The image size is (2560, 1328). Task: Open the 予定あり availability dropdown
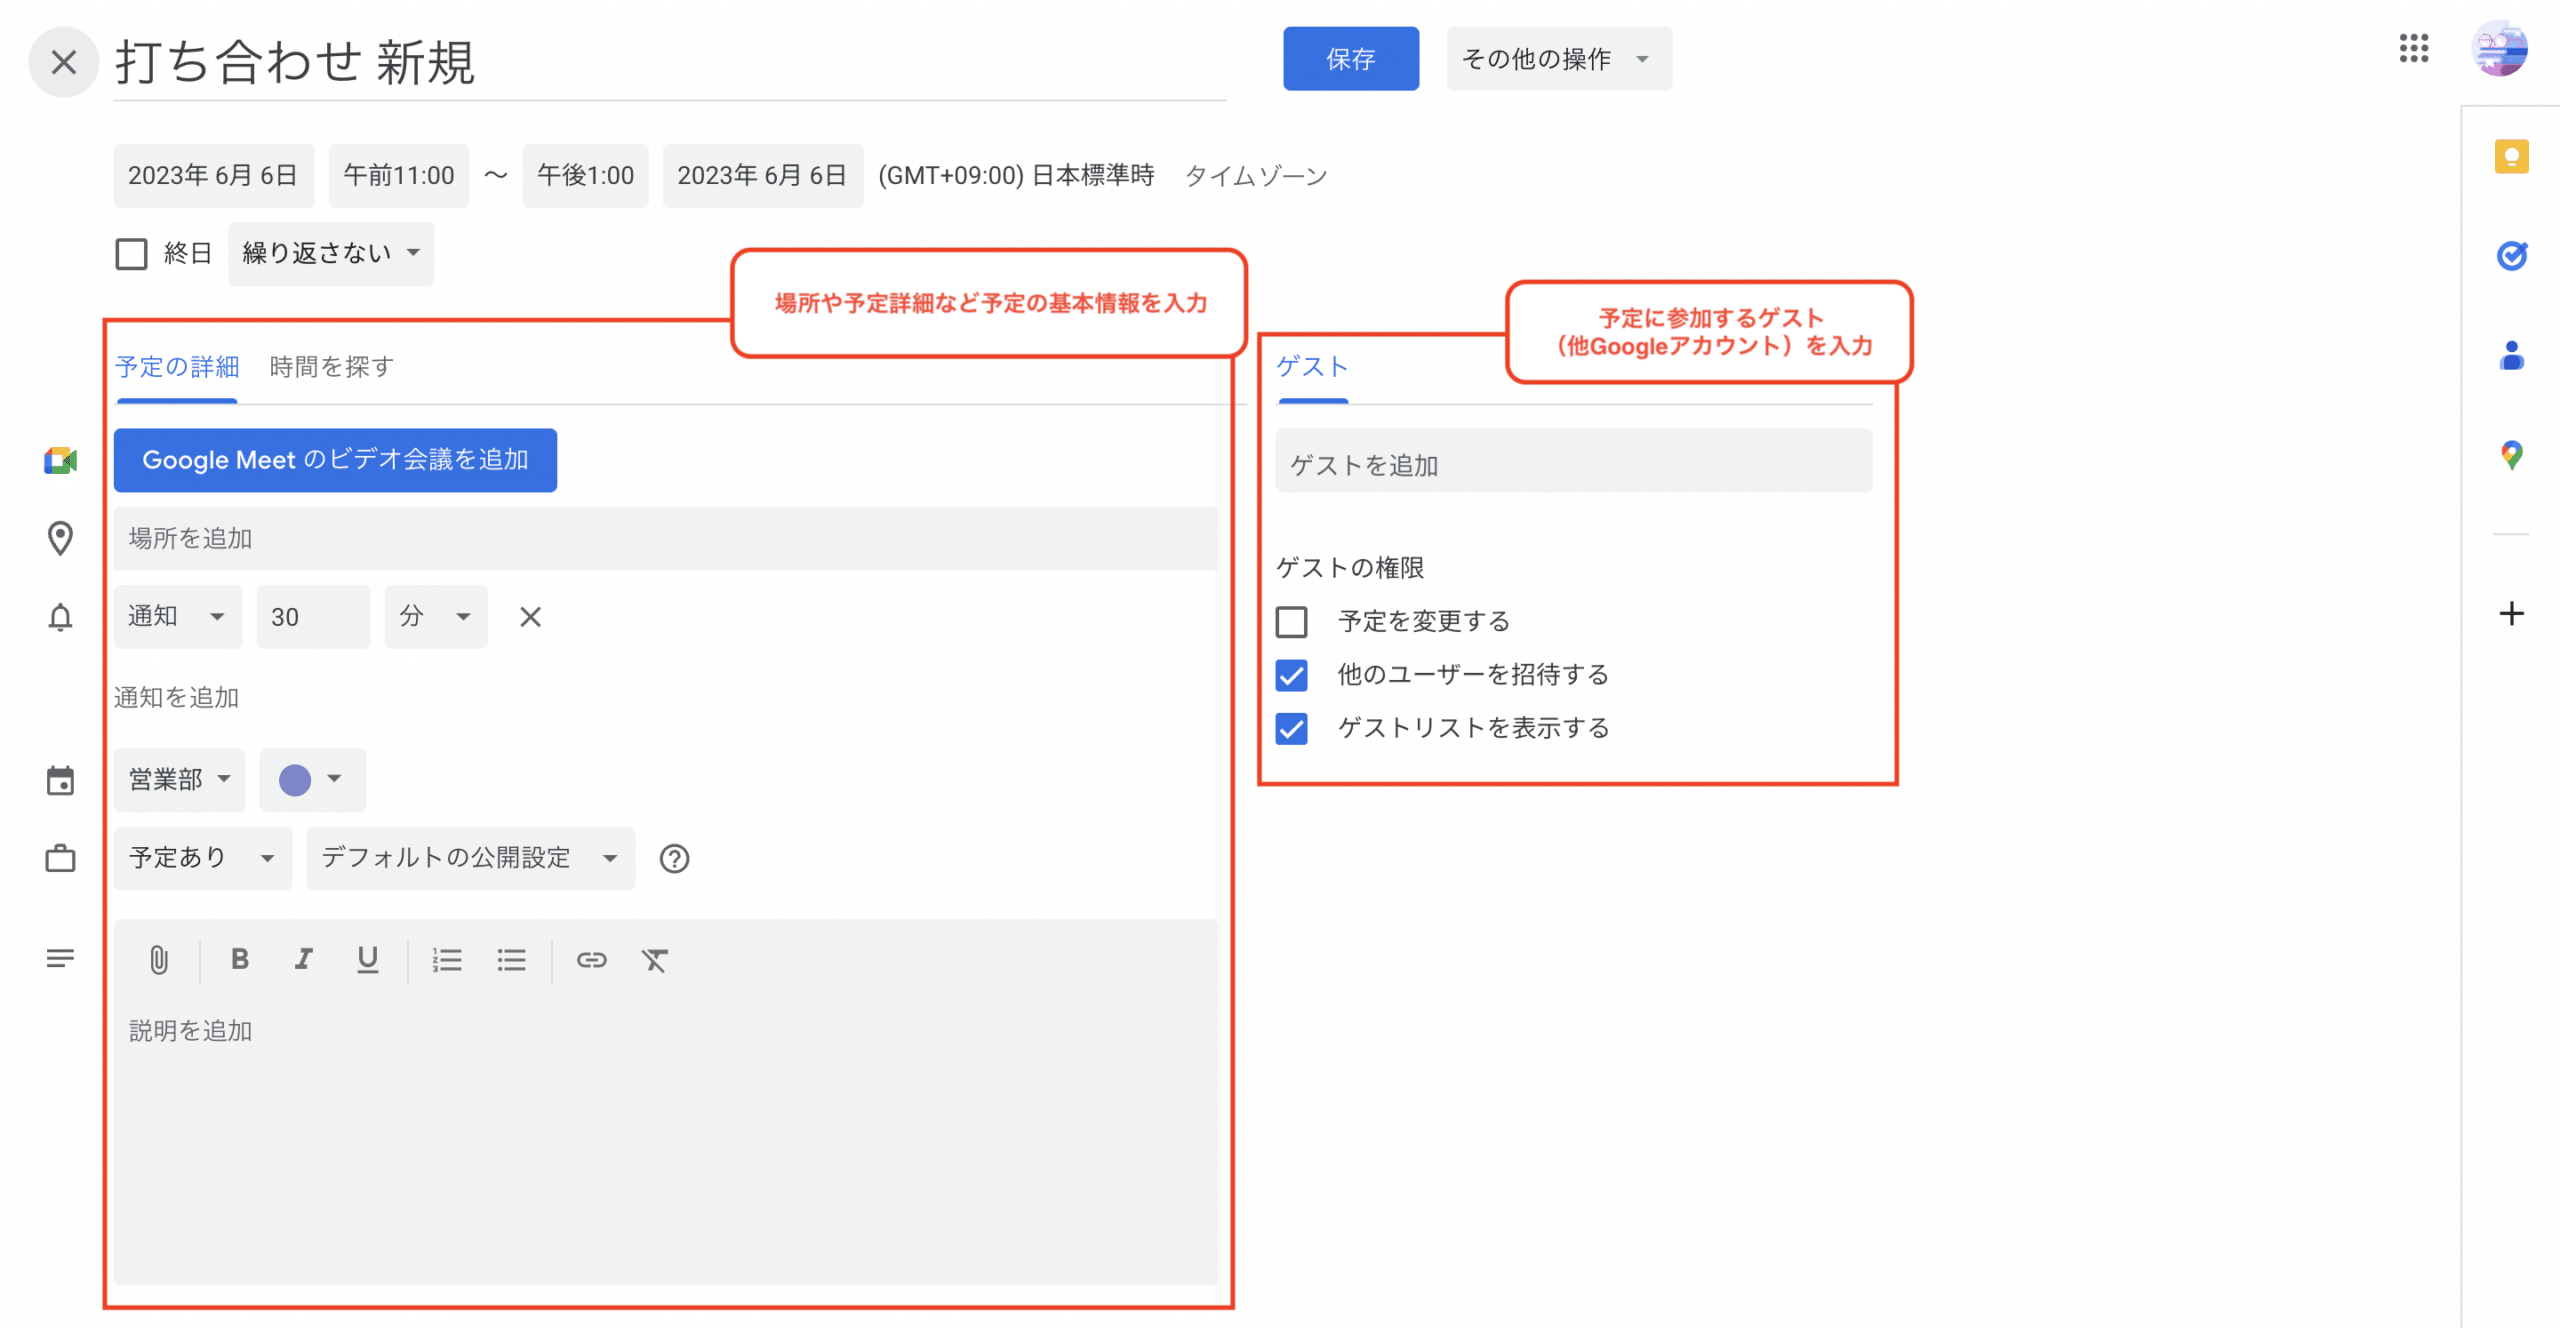click(203, 858)
